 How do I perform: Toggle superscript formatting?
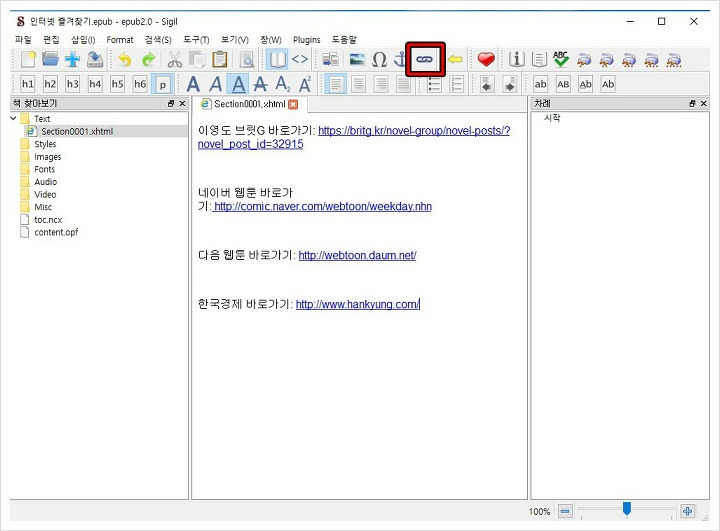305,85
